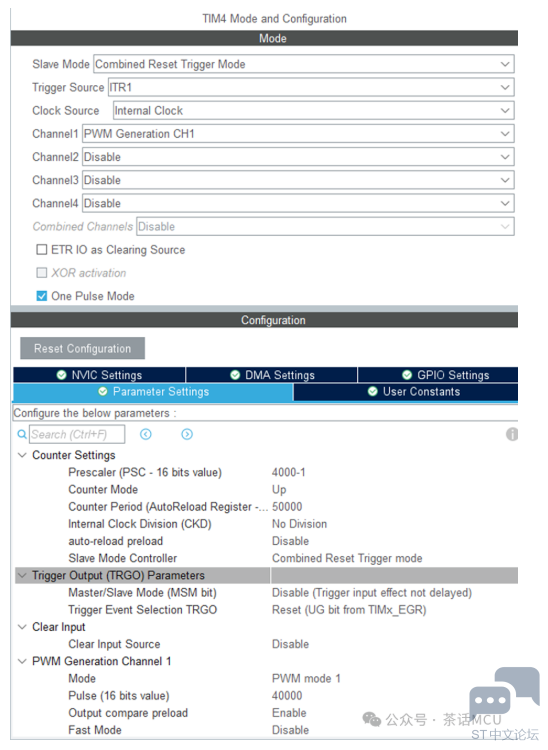
Task: Click the PWM mode 1 value
Action: coord(306,679)
